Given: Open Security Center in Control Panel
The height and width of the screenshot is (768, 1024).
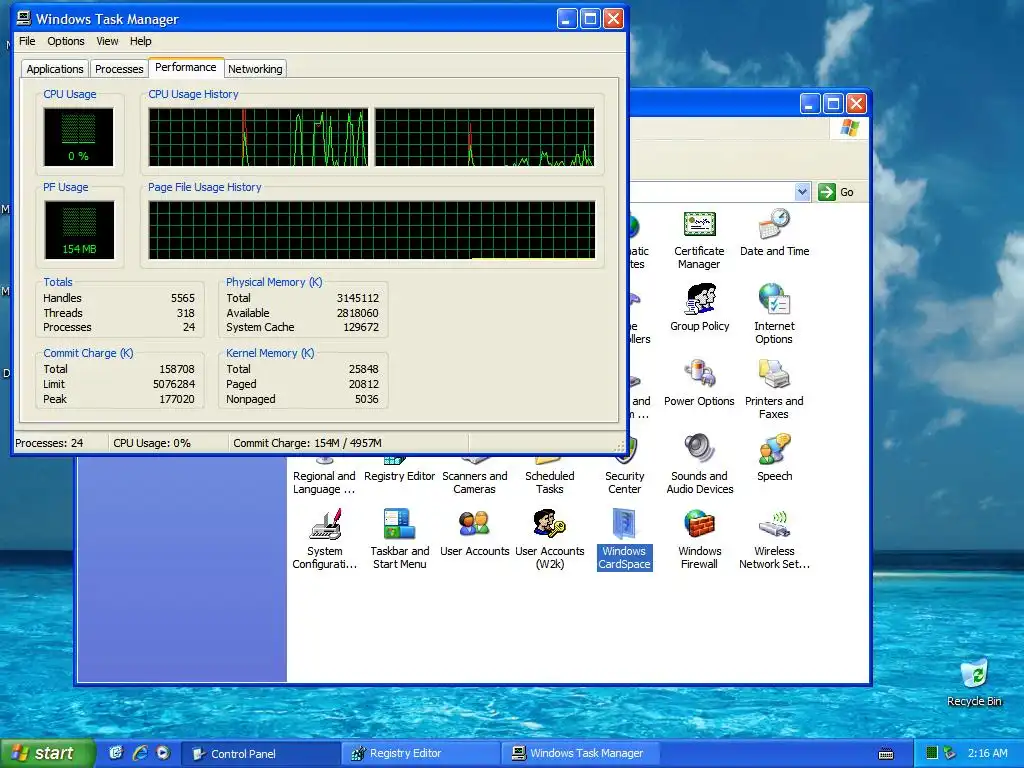Looking at the screenshot, I should (624, 475).
